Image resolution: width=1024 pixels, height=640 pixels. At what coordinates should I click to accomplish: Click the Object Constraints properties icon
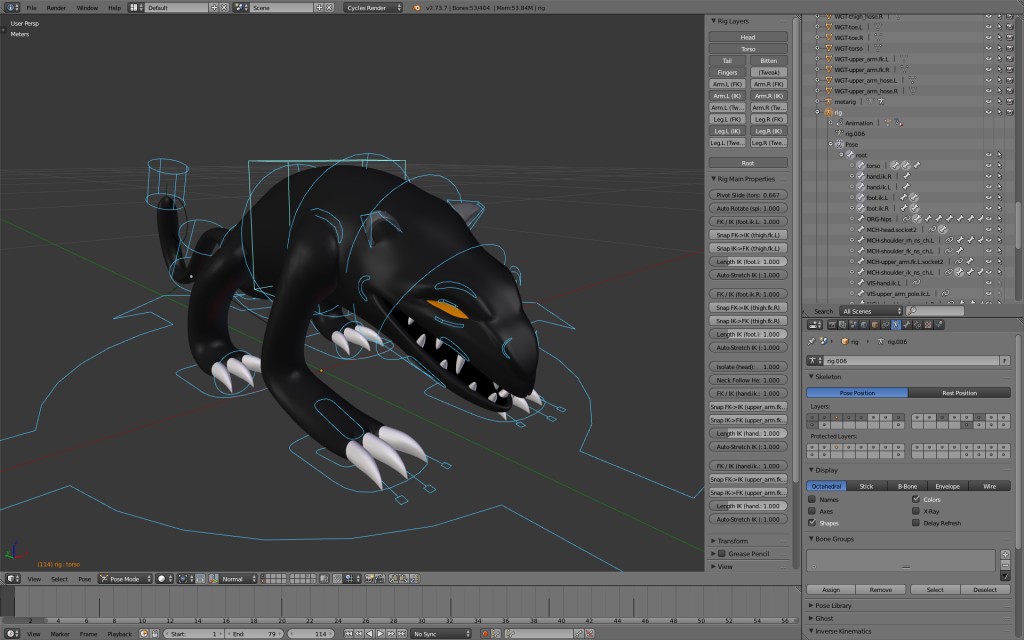pos(885,324)
